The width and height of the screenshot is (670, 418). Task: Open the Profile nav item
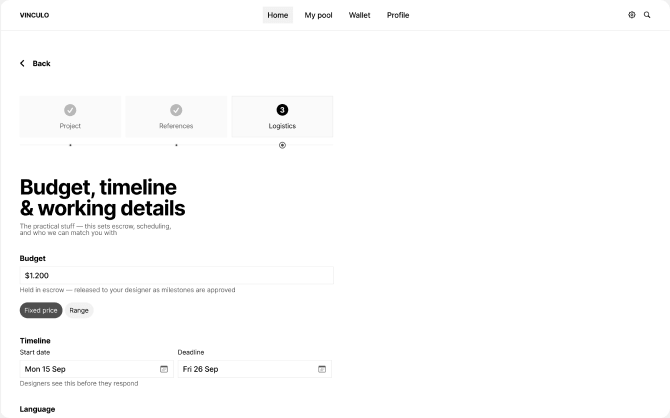click(x=398, y=15)
